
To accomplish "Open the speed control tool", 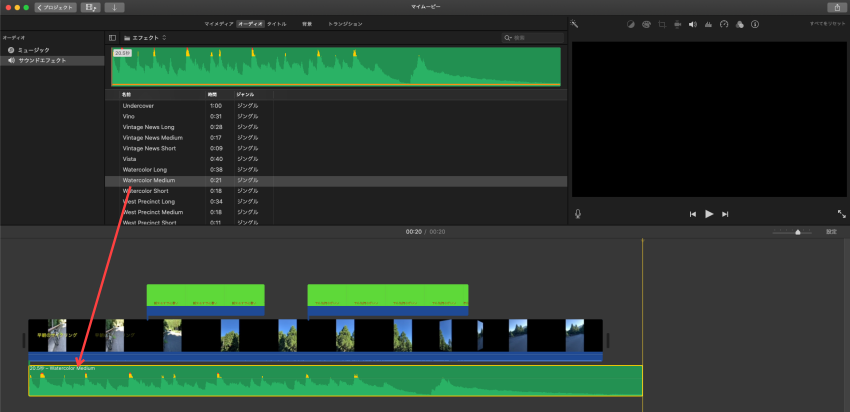I will point(724,23).
